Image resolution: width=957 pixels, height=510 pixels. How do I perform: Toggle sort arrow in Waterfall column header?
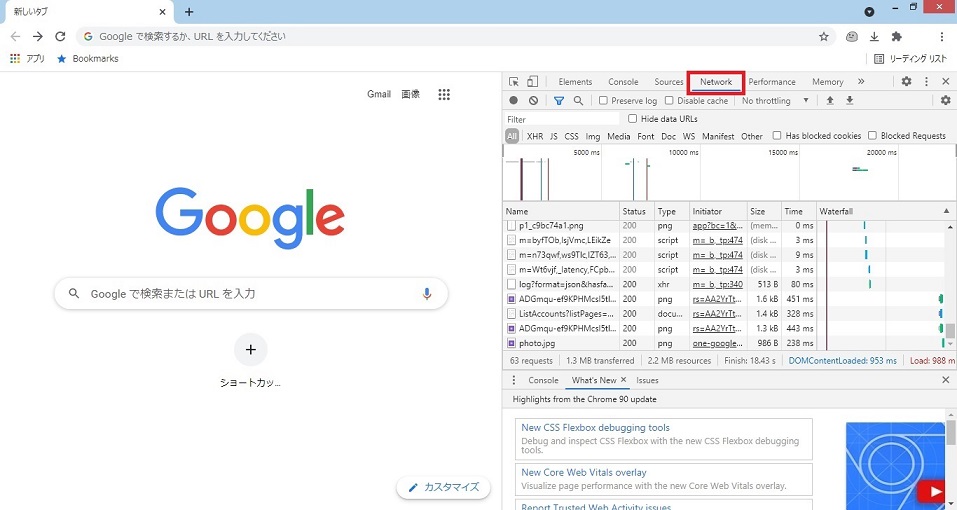[947, 211]
